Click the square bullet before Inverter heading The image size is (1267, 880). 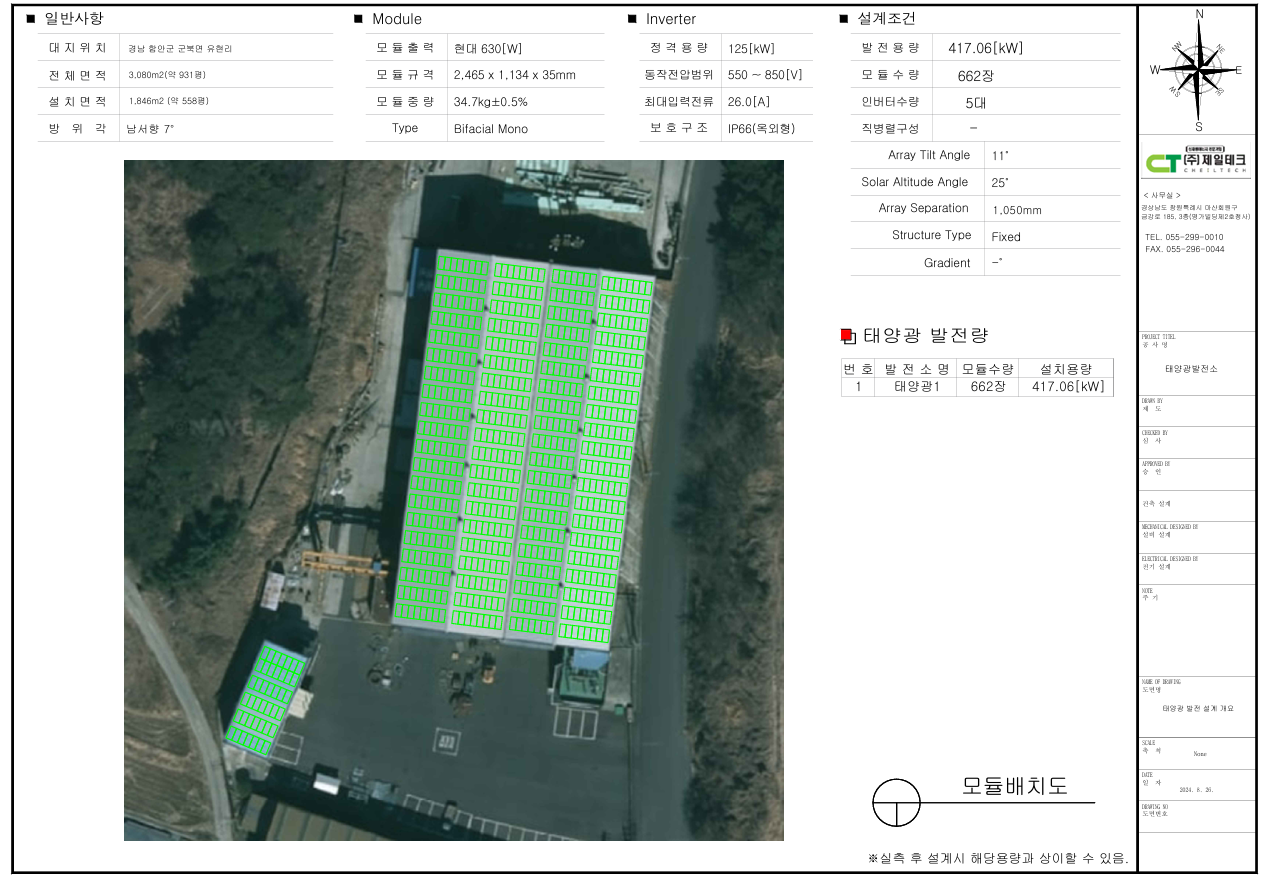coord(632,19)
